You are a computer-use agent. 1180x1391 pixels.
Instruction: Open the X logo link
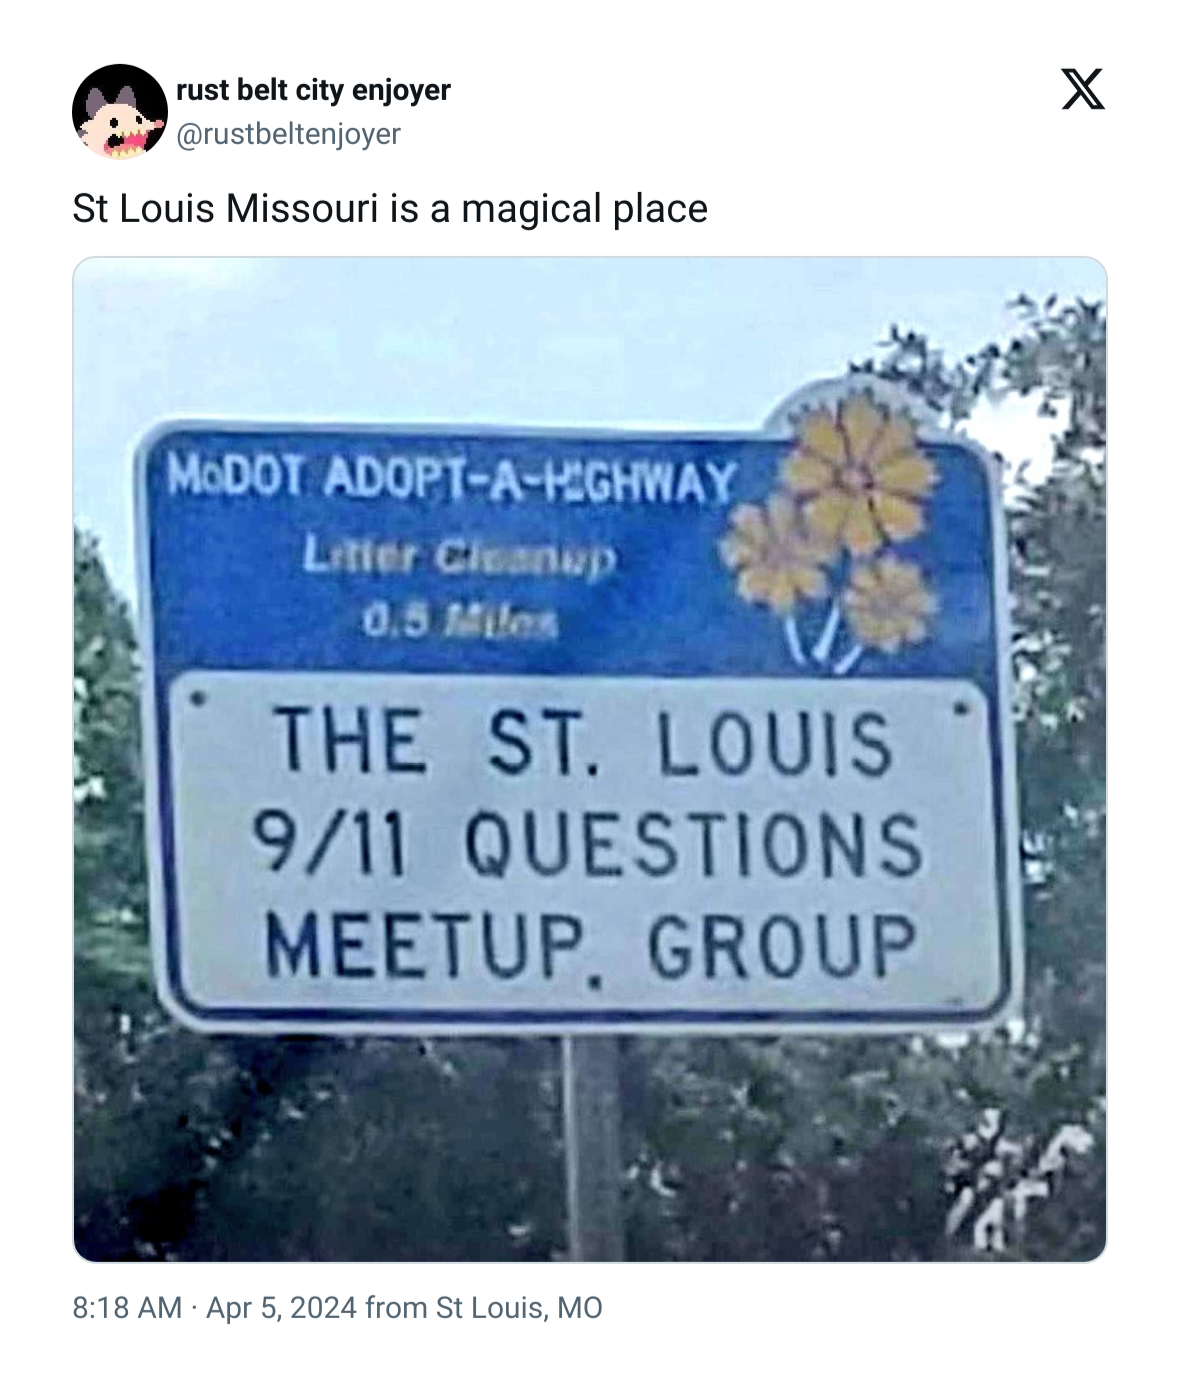pyautogui.click(x=1082, y=90)
